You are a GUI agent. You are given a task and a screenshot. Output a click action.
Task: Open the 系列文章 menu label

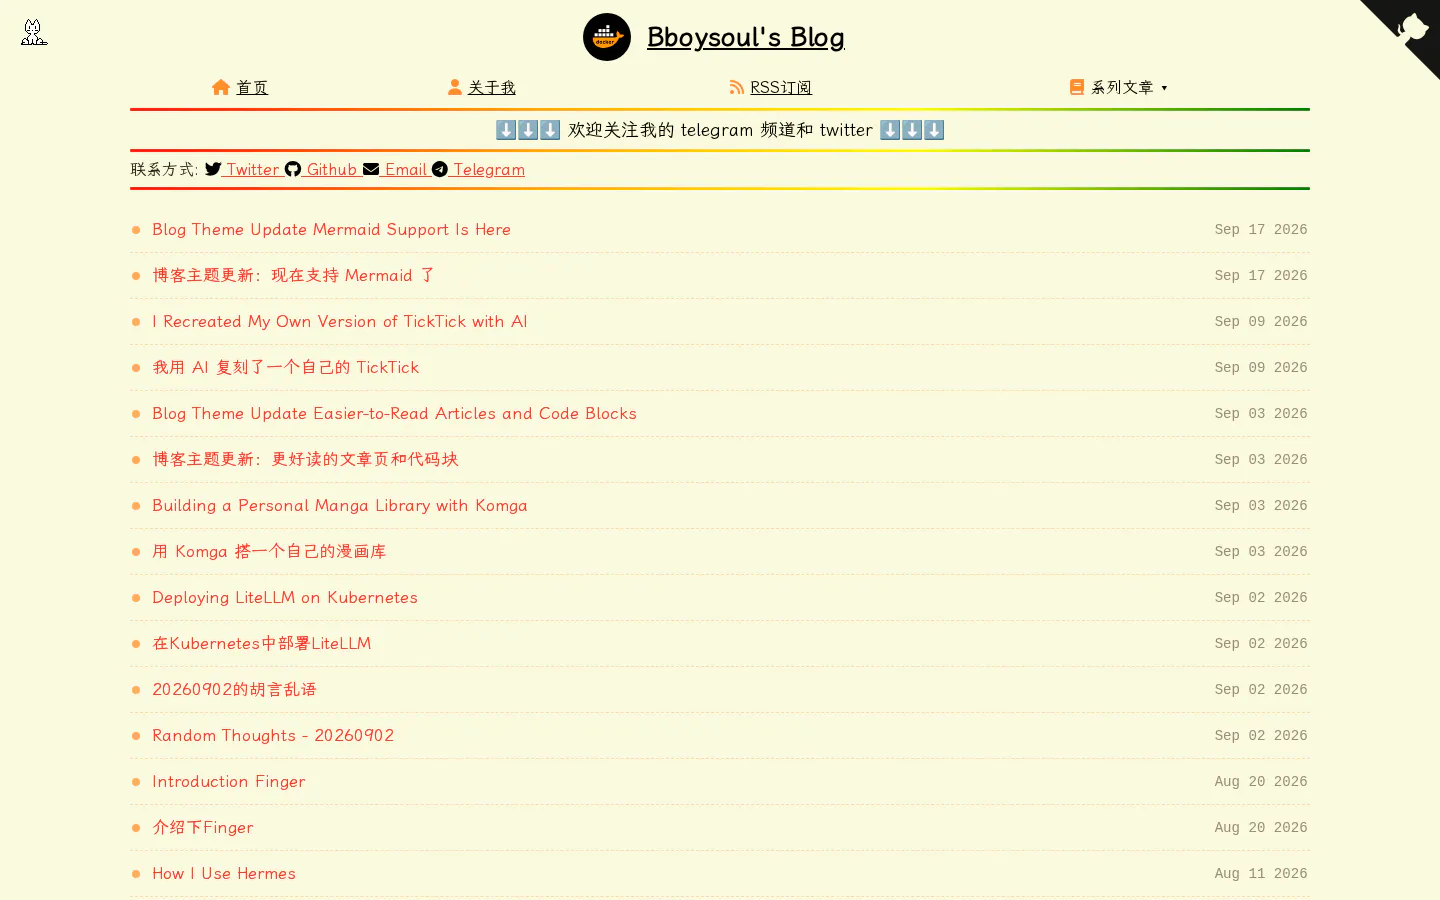(1122, 87)
